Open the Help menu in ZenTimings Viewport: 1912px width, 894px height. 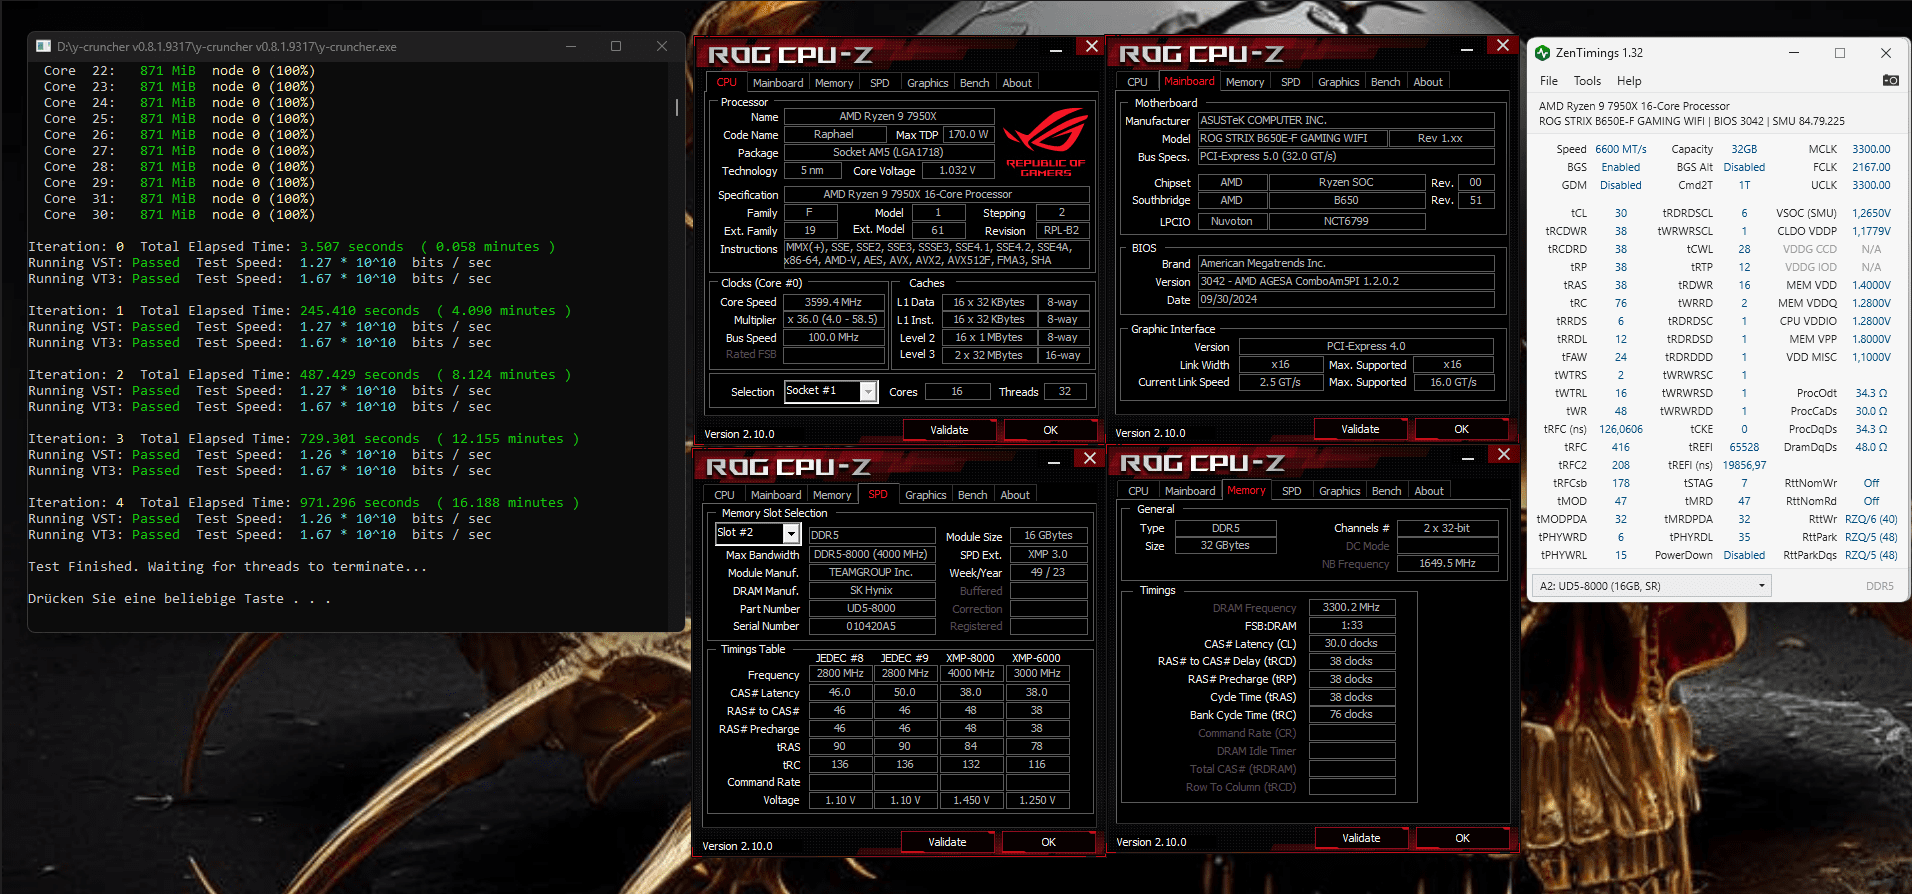coord(1629,81)
